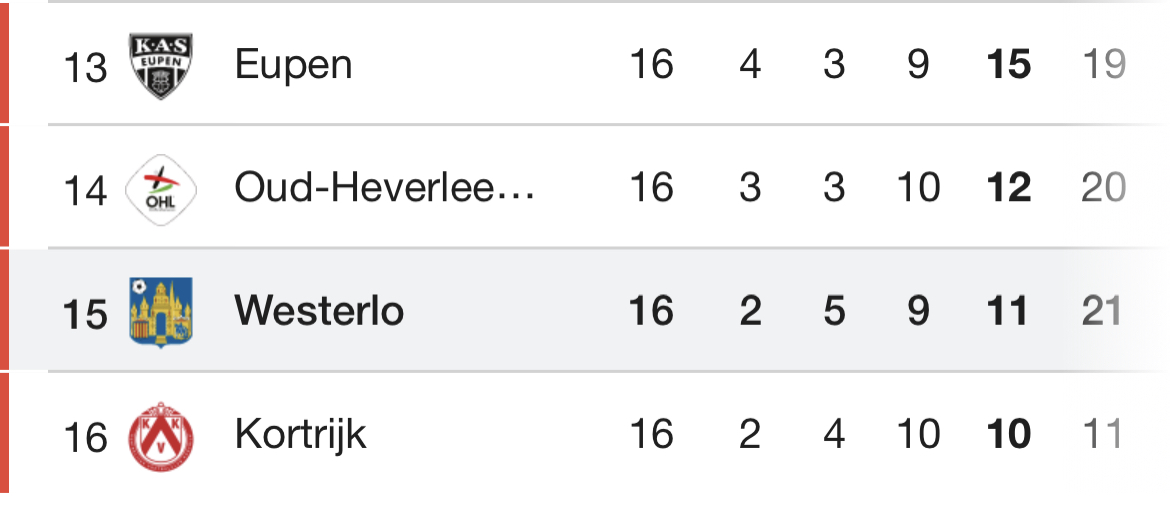Click Oud-Heverlee's grey value 20
1170x526 pixels.
(x=1104, y=188)
